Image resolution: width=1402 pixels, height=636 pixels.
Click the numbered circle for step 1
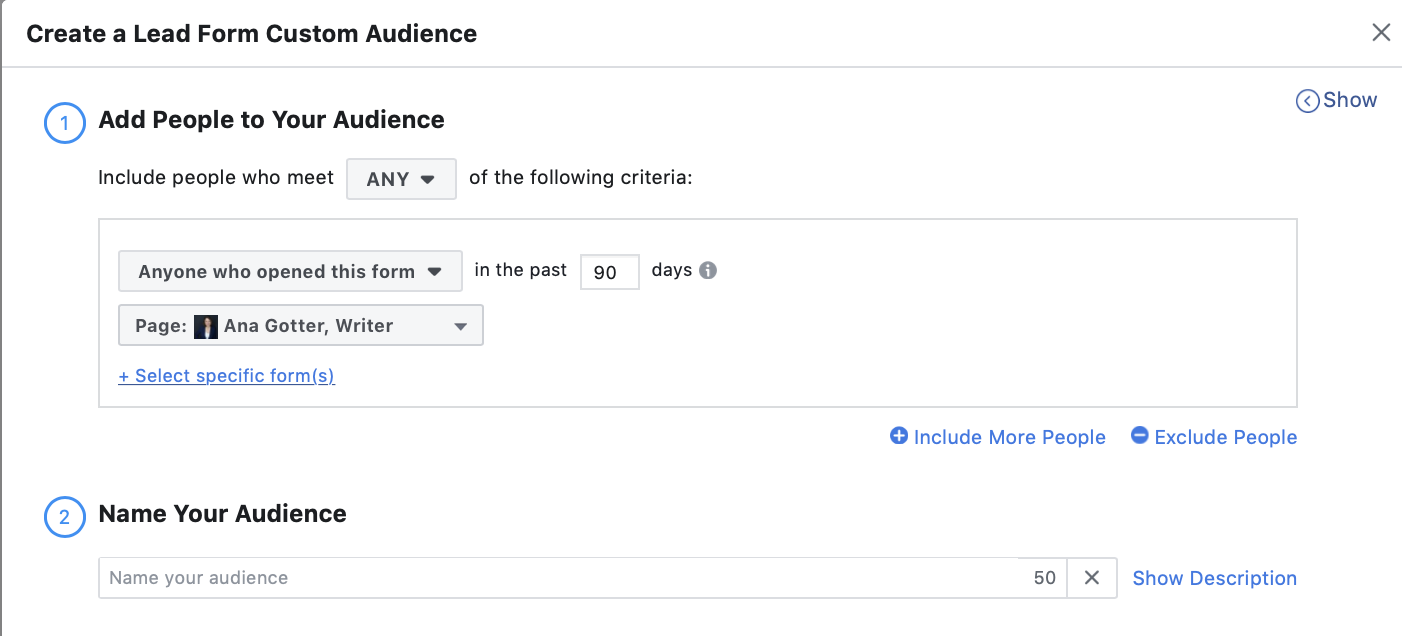64,123
